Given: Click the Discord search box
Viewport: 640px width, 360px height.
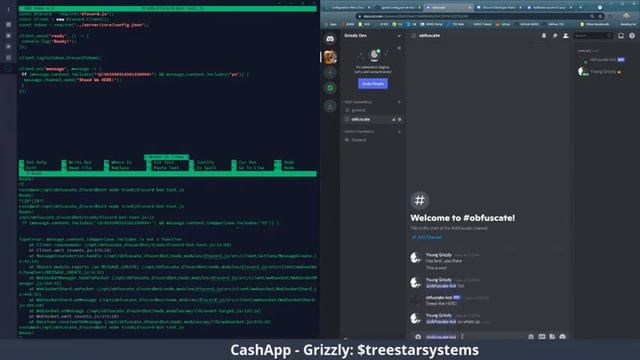Looking at the screenshot, I should pyautogui.click(x=593, y=36).
